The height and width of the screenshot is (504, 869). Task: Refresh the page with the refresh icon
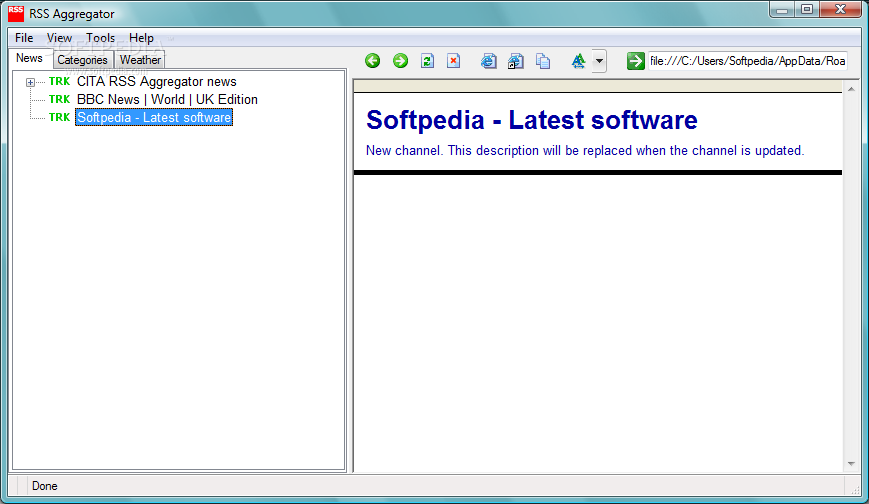tap(427, 60)
